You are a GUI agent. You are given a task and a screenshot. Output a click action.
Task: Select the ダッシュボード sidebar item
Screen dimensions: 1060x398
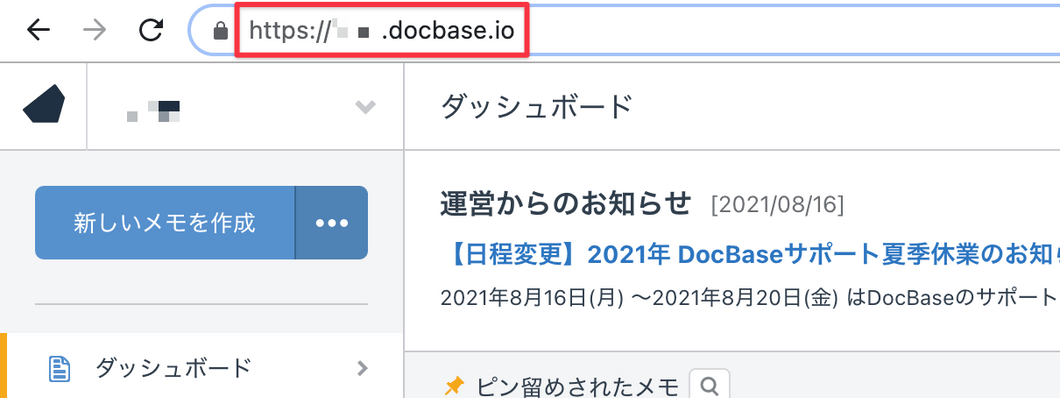[x=202, y=368]
